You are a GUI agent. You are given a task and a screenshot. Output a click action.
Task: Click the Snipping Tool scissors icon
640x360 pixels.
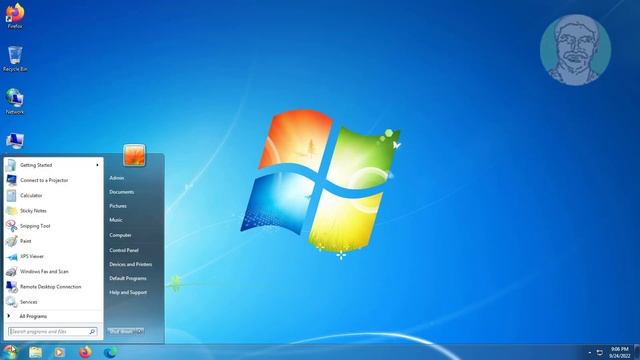tap(11, 226)
